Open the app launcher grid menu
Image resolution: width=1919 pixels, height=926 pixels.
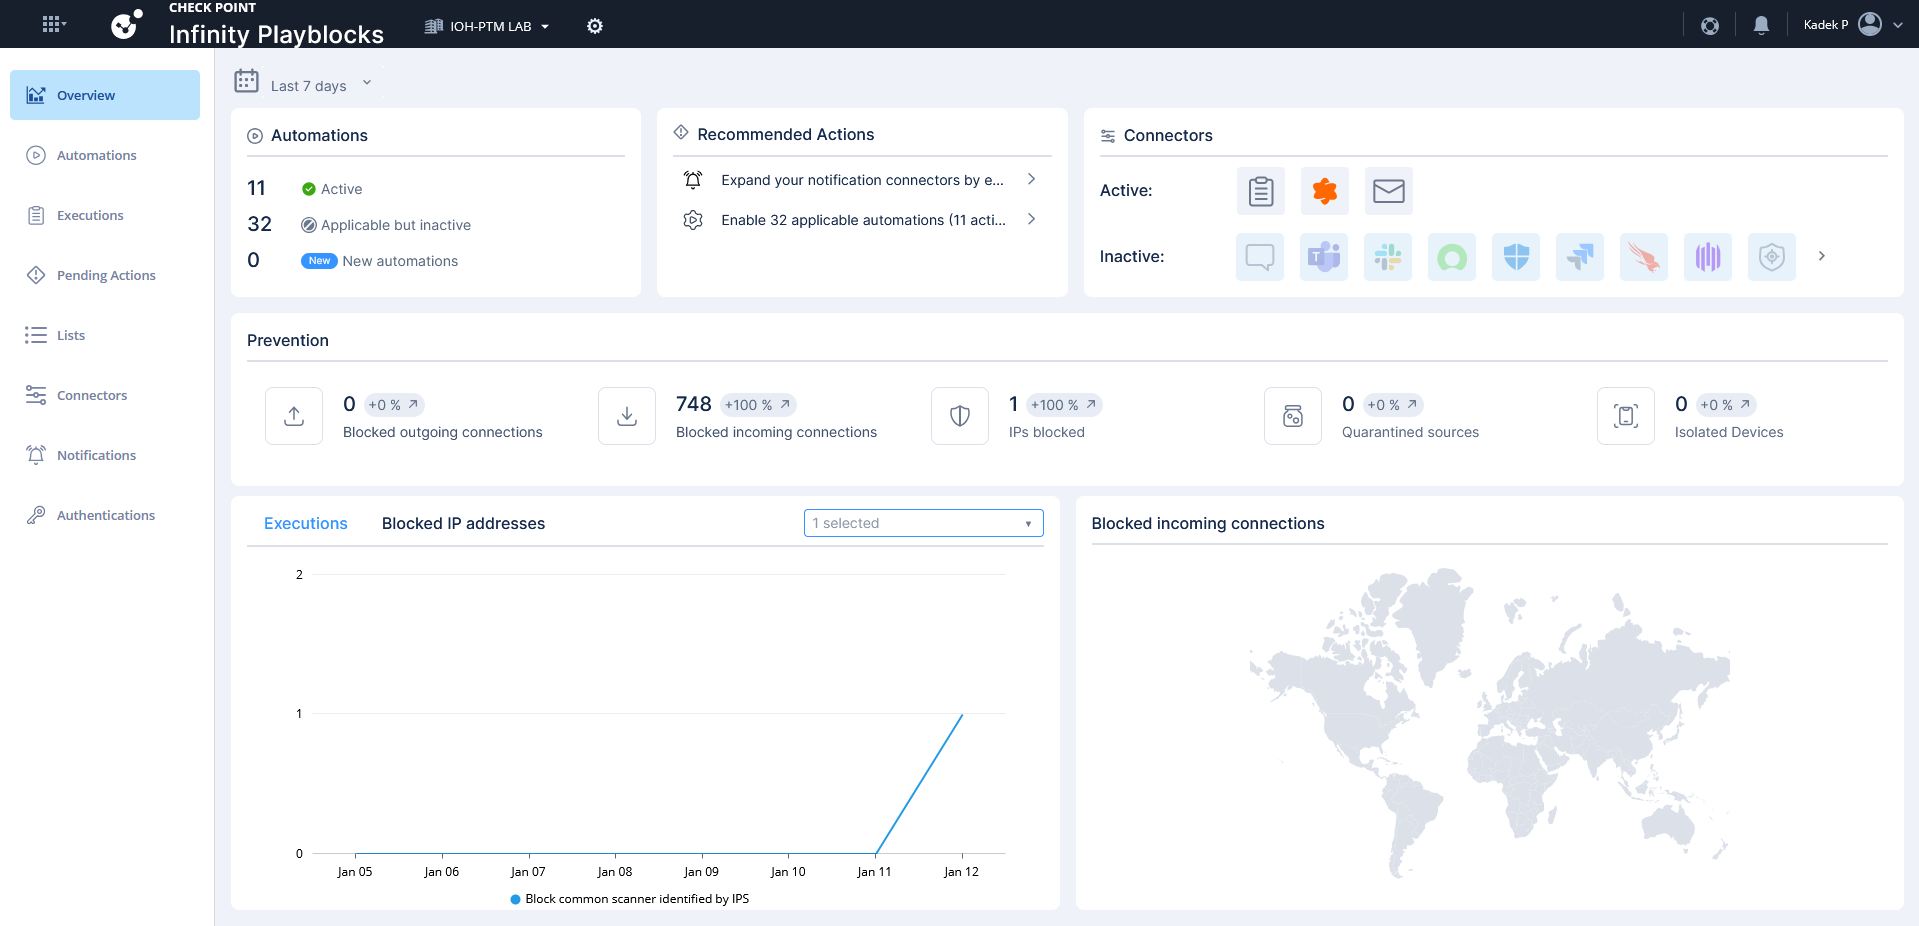[x=53, y=24]
